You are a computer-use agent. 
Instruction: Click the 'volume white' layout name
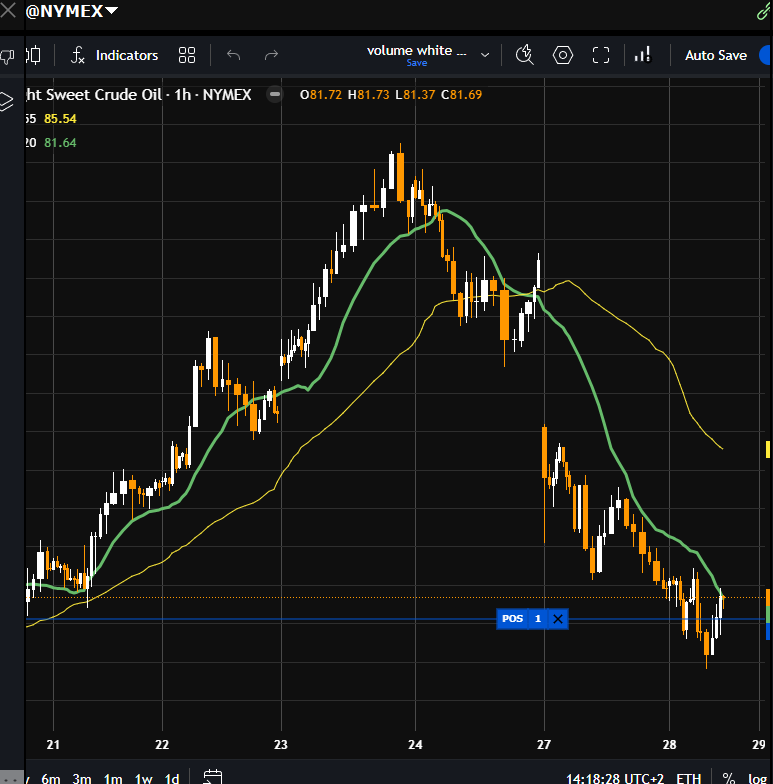click(416, 50)
